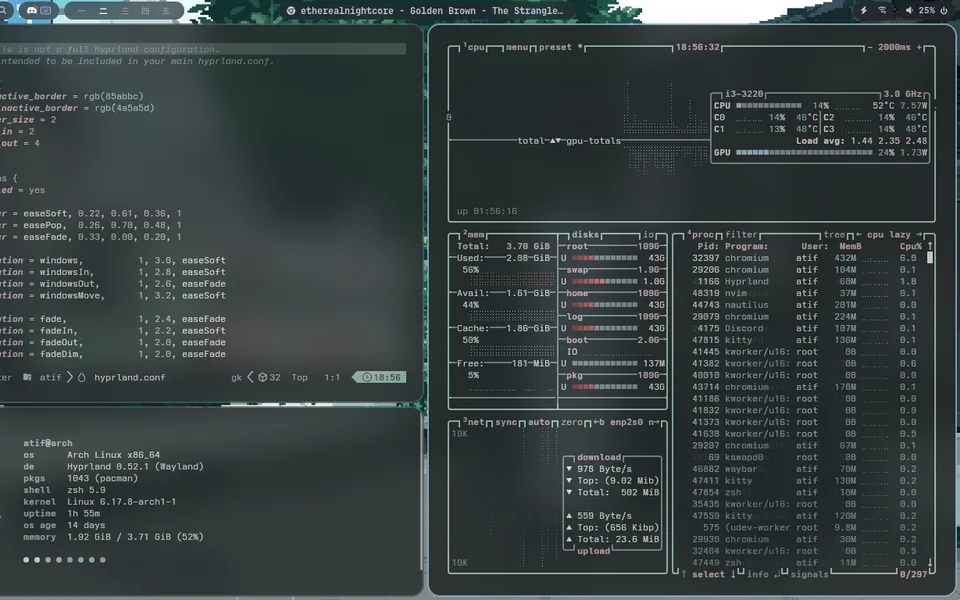Toggle net sync scaling
Image resolution: width=960 pixels, height=600 pixels.
(x=506, y=422)
